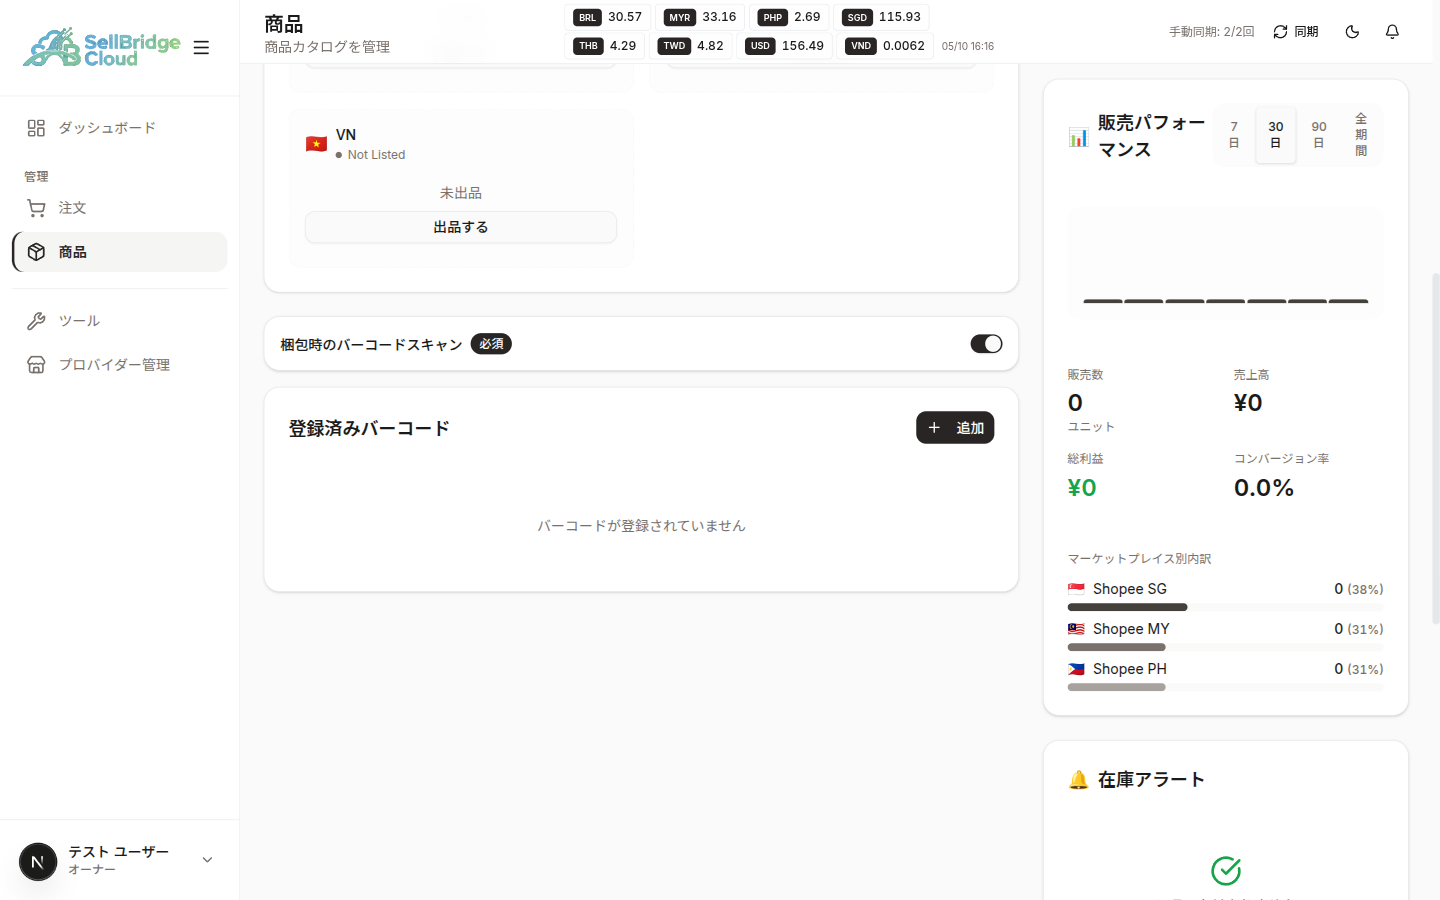The height and width of the screenshot is (900, 1440).
Task: Click the 必須 badge
Action: 491,344
